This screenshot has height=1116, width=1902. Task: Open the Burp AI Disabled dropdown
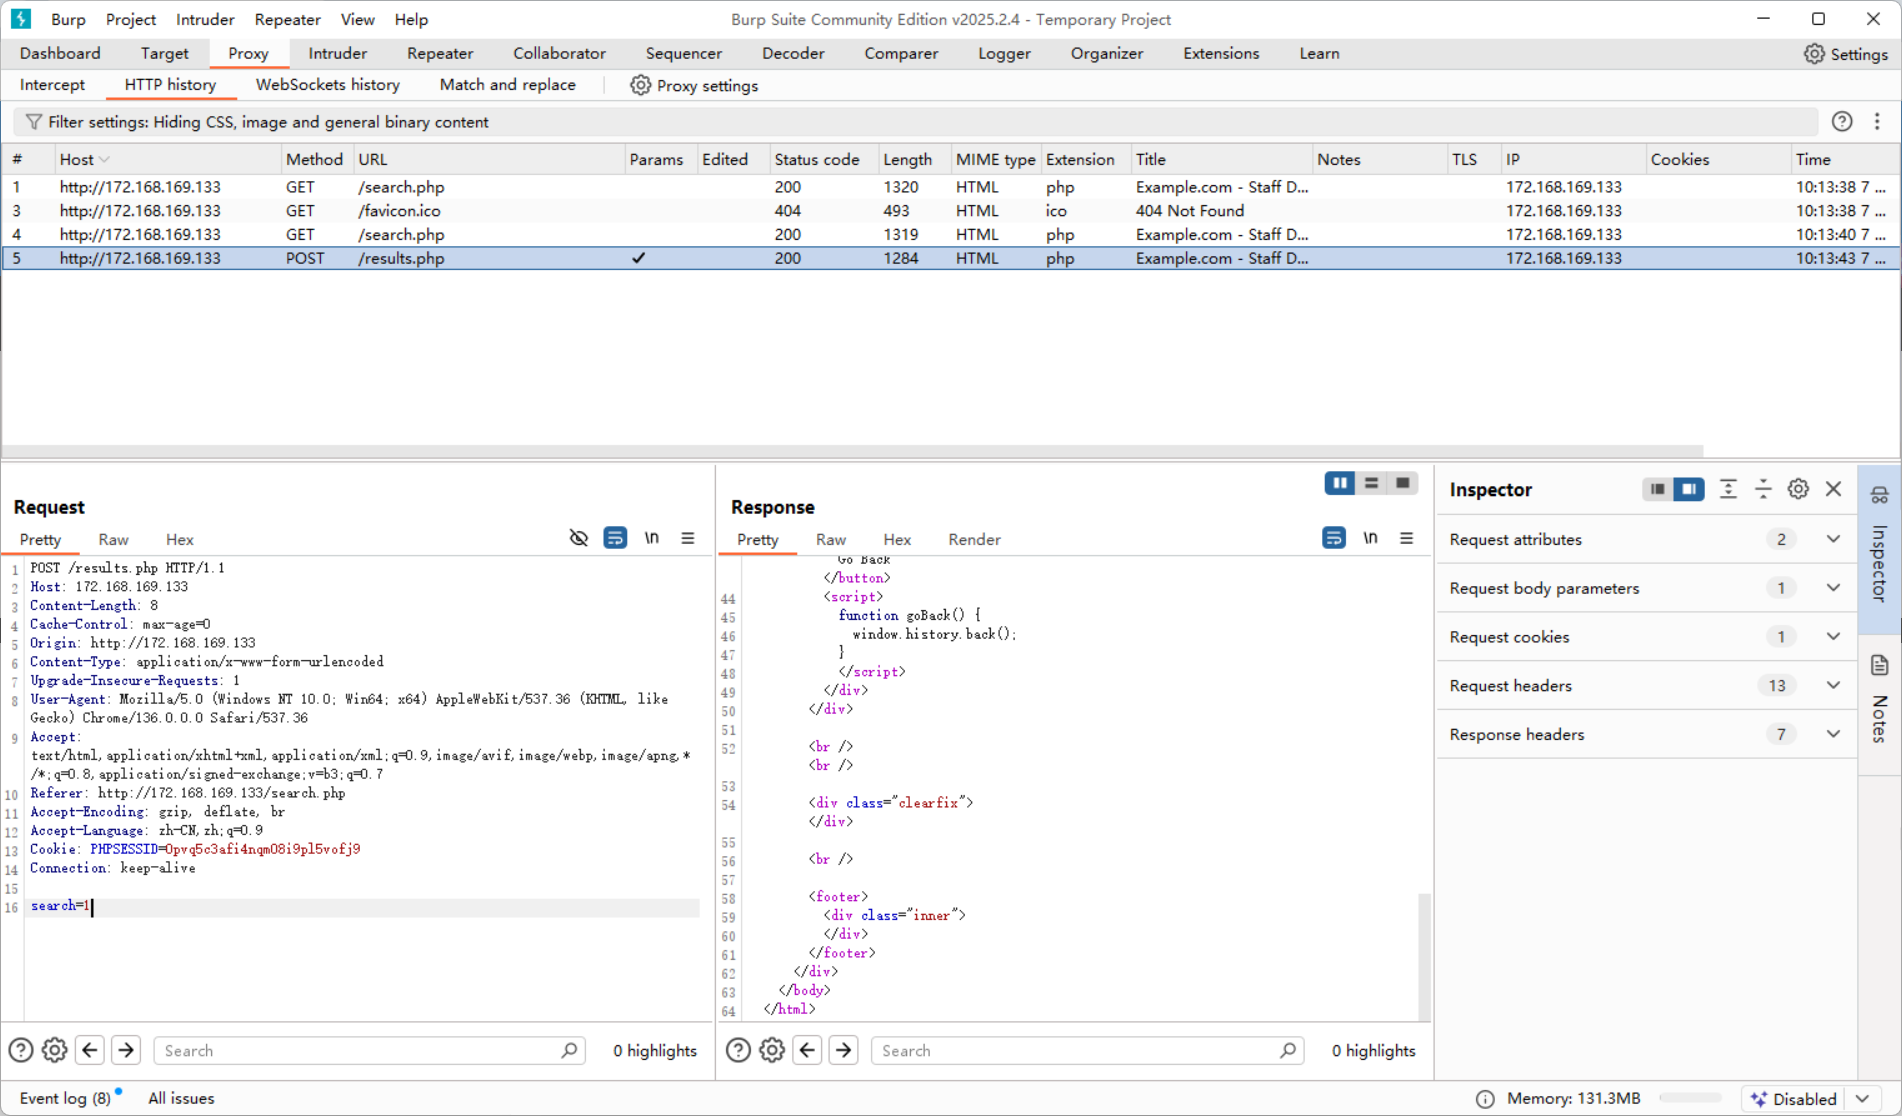point(1810,1099)
